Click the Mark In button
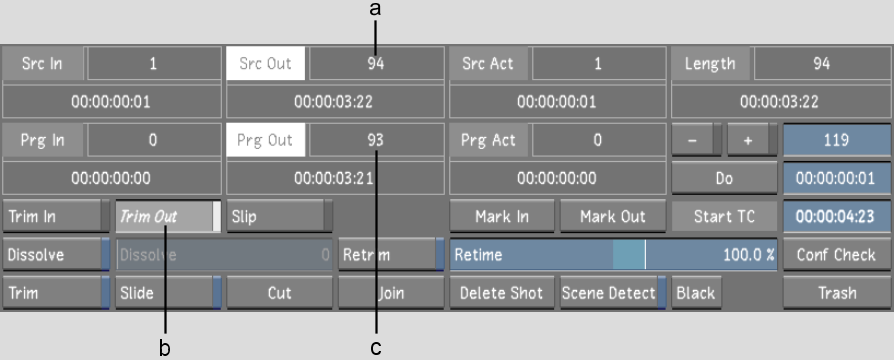This screenshot has height=360, width=894. pyautogui.click(x=502, y=217)
